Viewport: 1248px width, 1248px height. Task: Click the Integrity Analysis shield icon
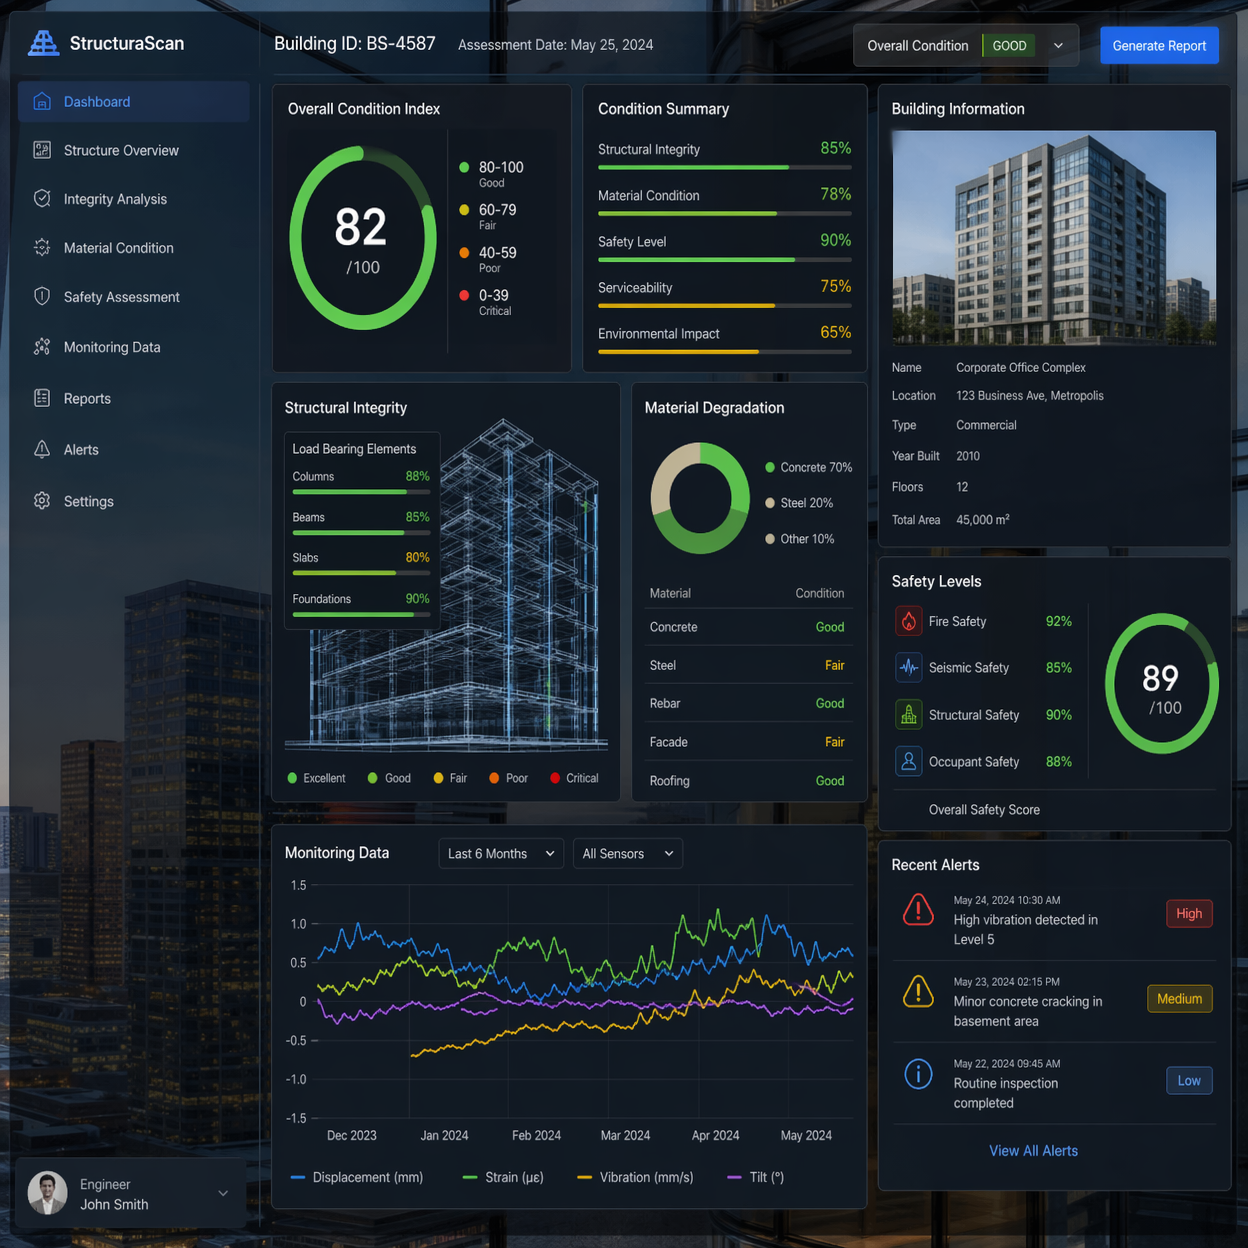[42, 199]
